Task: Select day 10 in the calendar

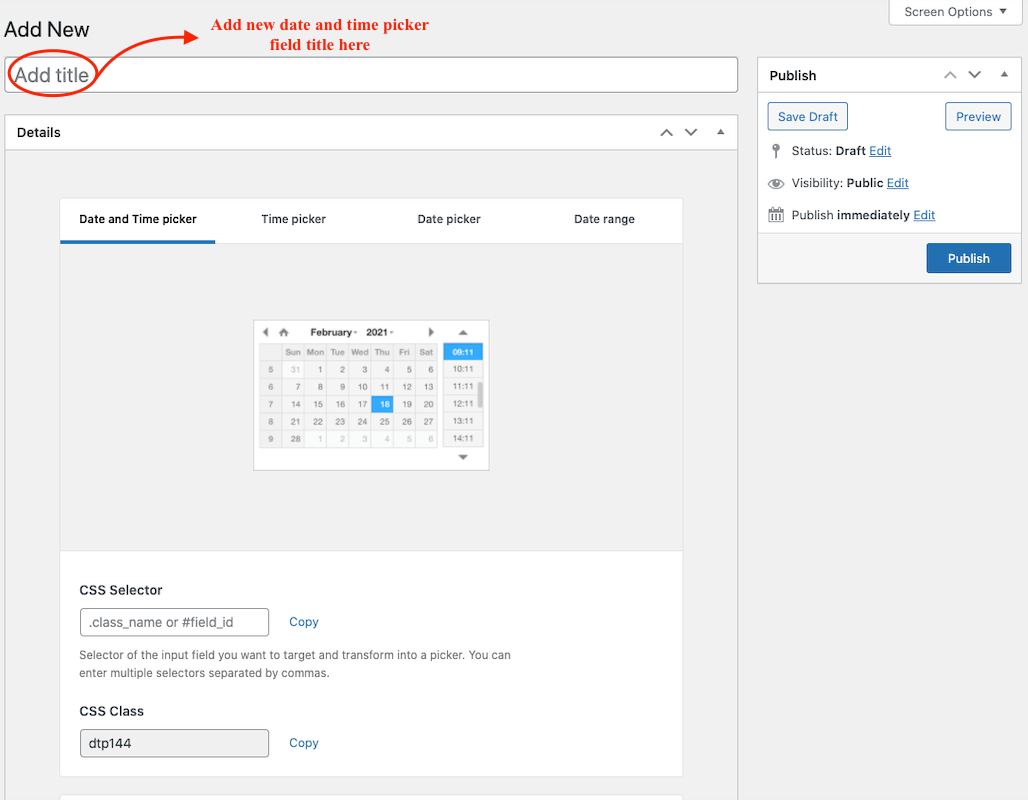Action: point(360,387)
